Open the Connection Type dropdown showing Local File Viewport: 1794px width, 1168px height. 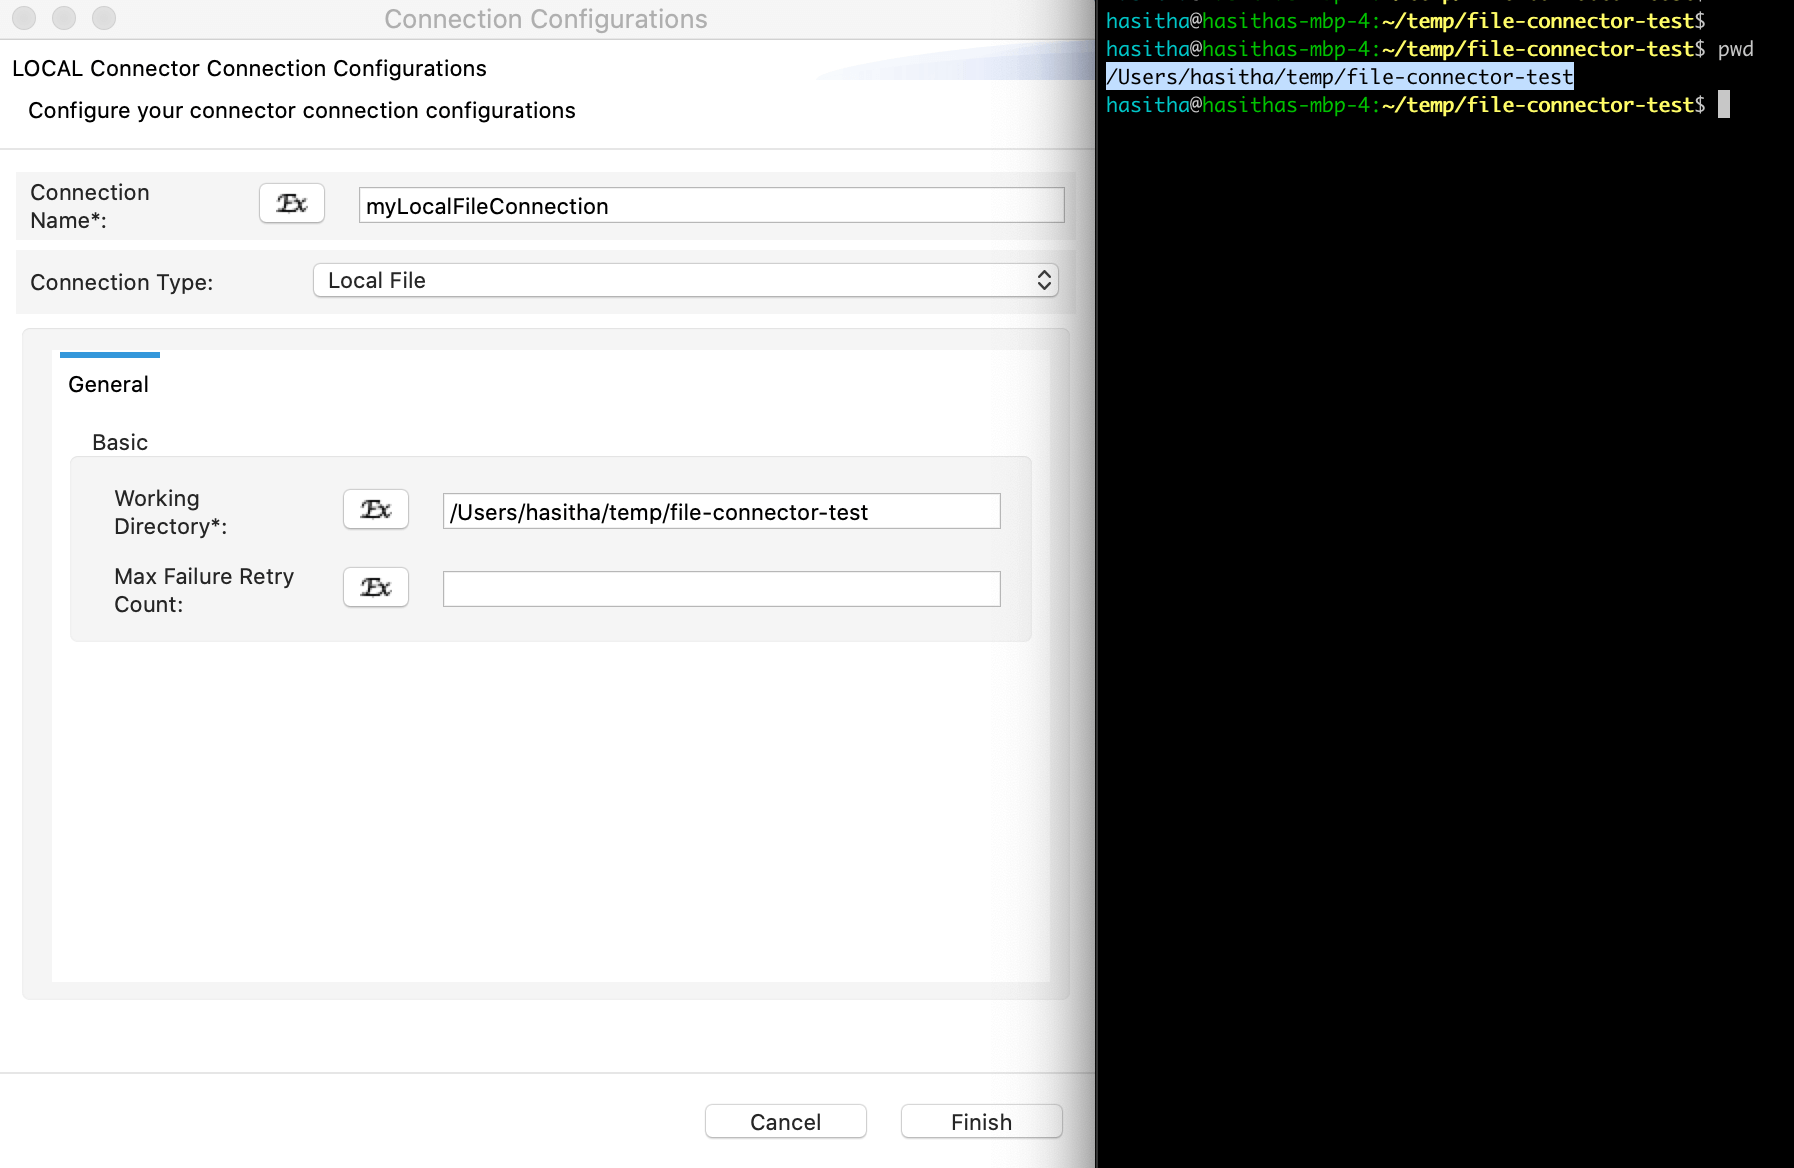point(686,281)
